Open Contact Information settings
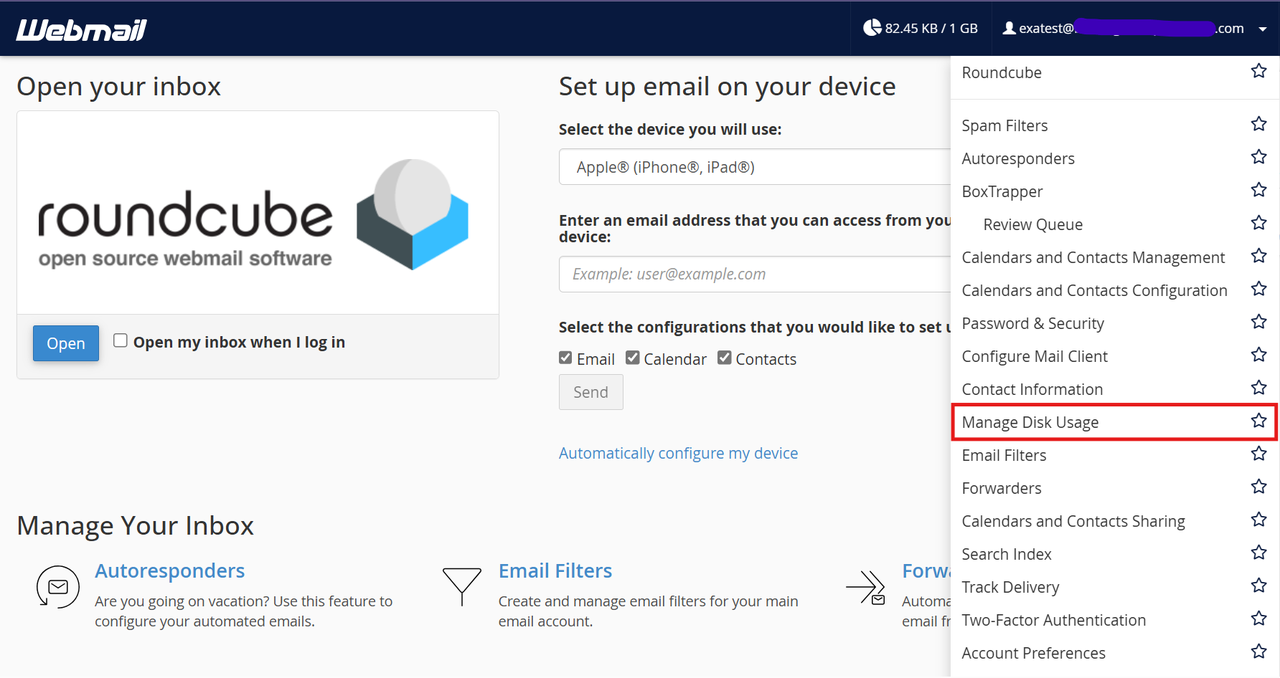Image resolution: width=1280 pixels, height=678 pixels. pyautogui.click(x=1032, y=389)
